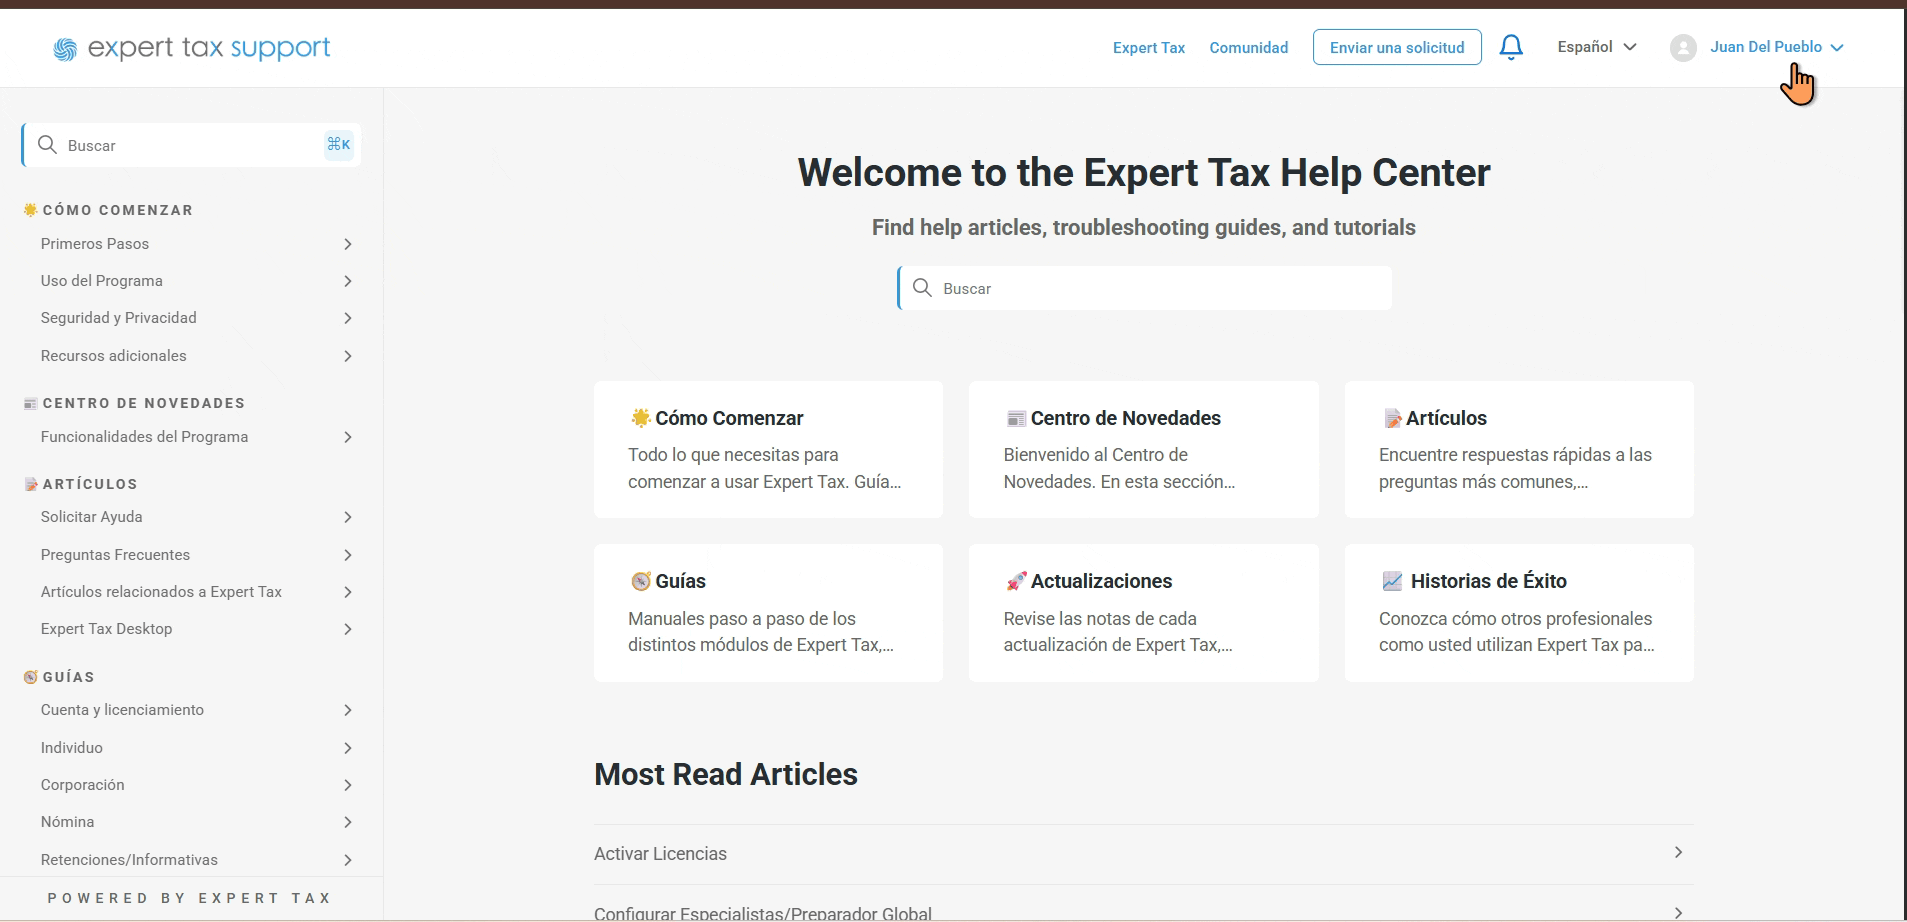This screenshot has height=922, width=1907.
Task: Go to Expert Tax nav link
Action: (1149, 48)
